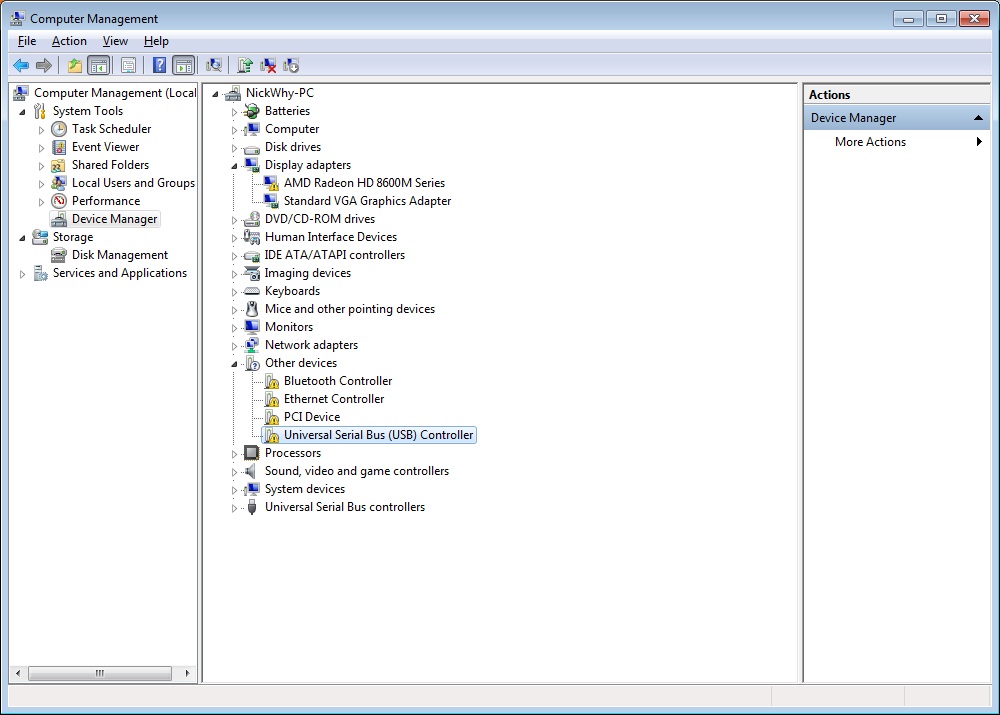Open the Properties toolbar icon
Image resolution: width=1000 pixels, height=715 pixels.
click(x=128, y=66)
